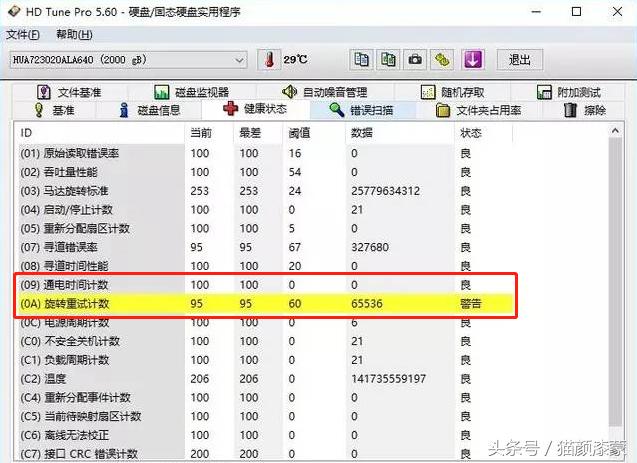Switch to the 磁盘信息 tab
This screenshot has width=637, height=463.
[x=149, y=110]
